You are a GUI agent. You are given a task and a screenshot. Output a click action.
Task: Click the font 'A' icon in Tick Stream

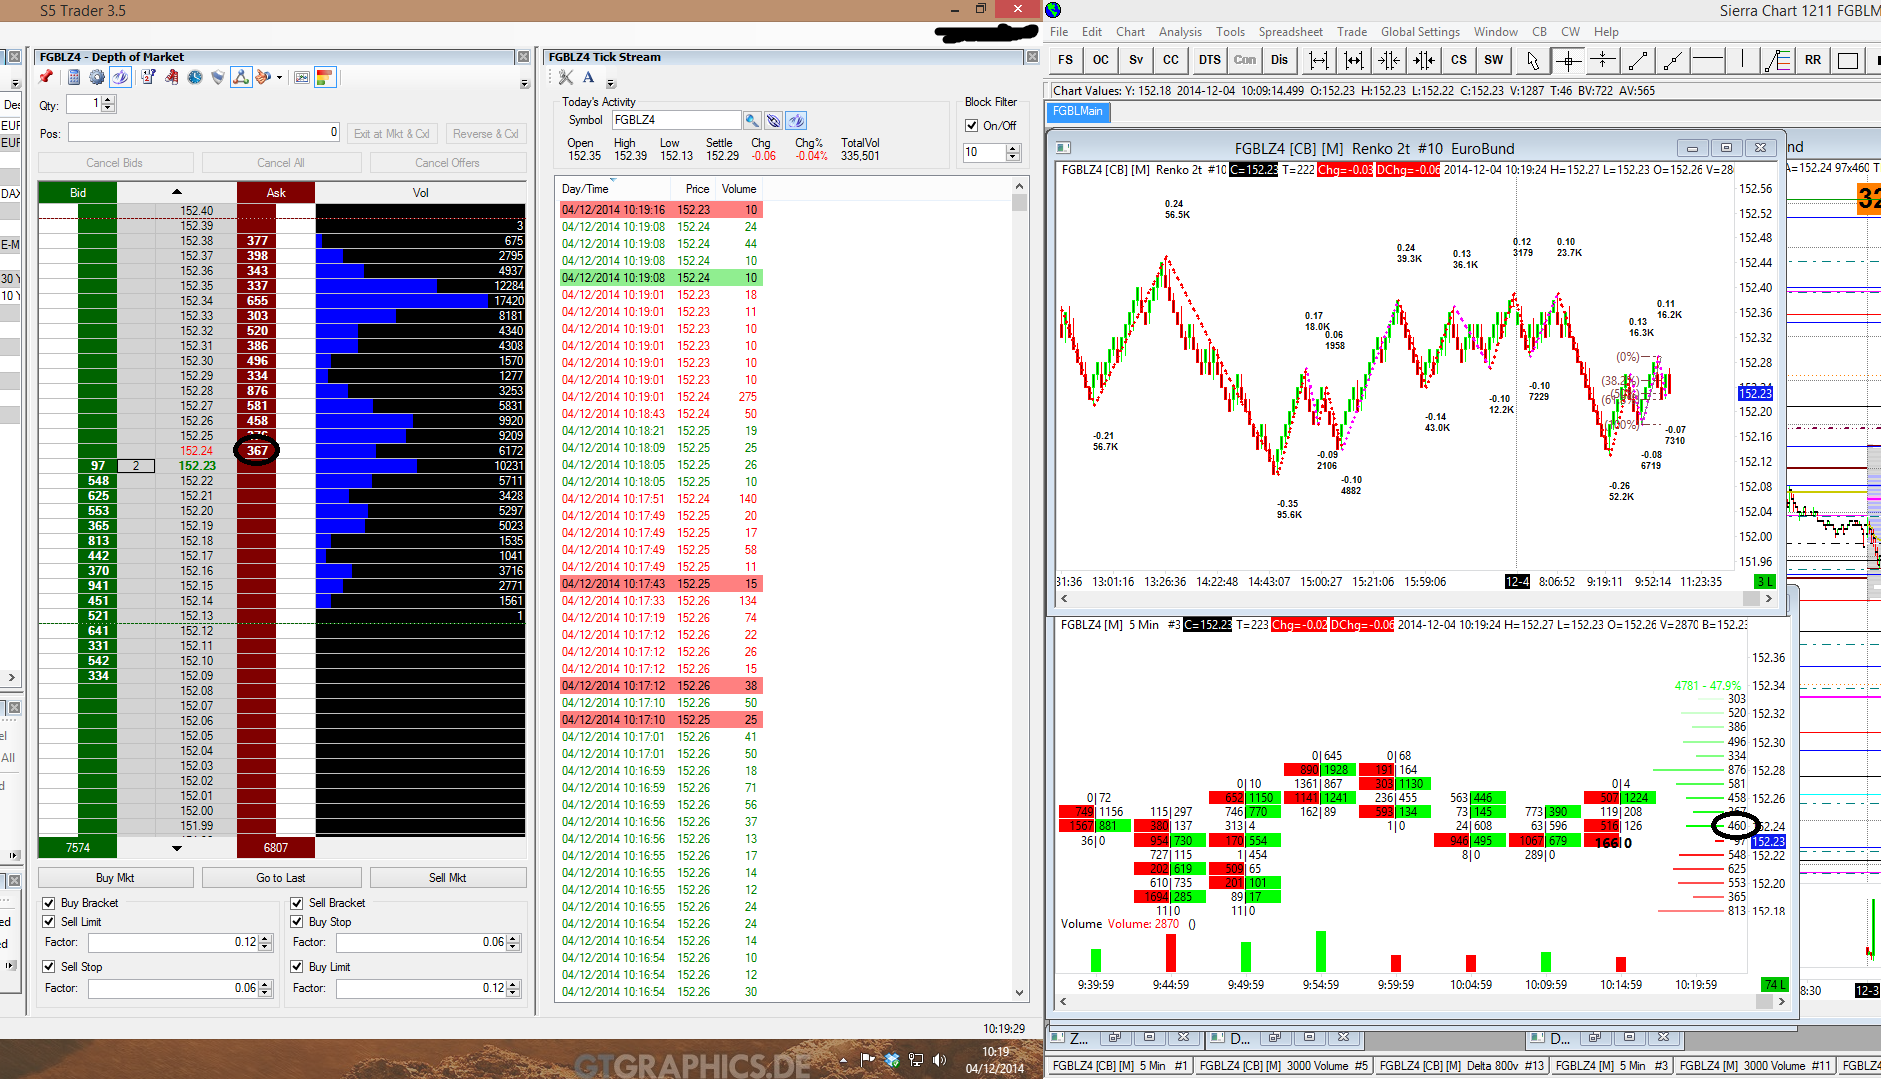point(589,77)
